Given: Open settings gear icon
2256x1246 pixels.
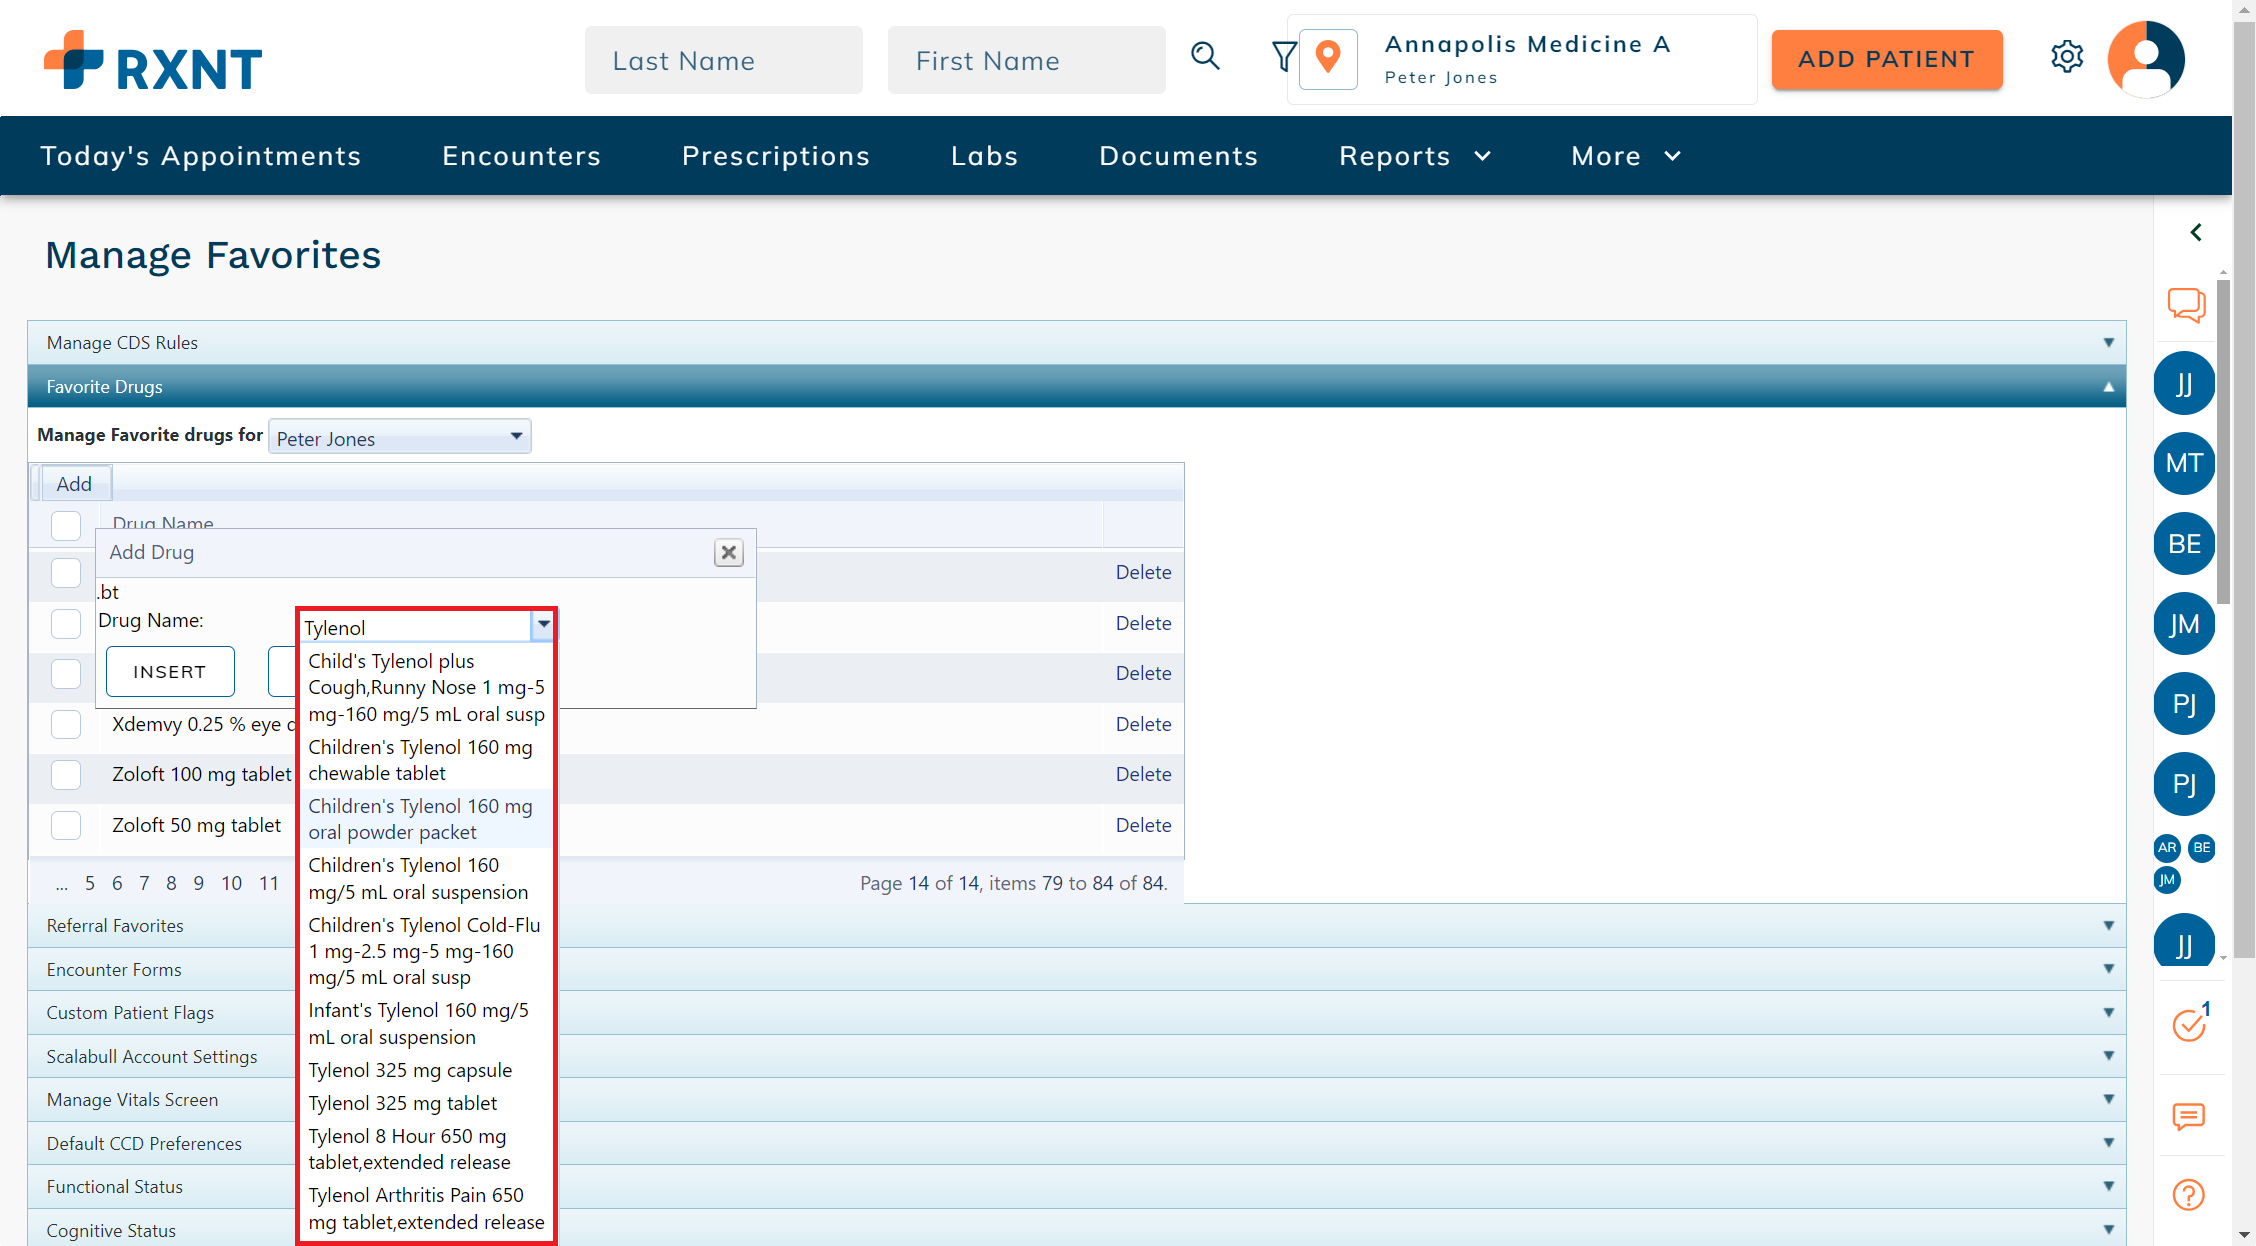Looking at the screenshot, I should click(x=2067, y=57).
